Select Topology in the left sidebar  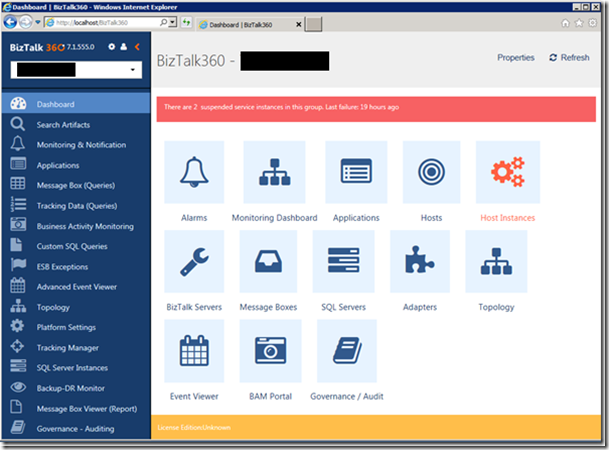click(76, 307)
